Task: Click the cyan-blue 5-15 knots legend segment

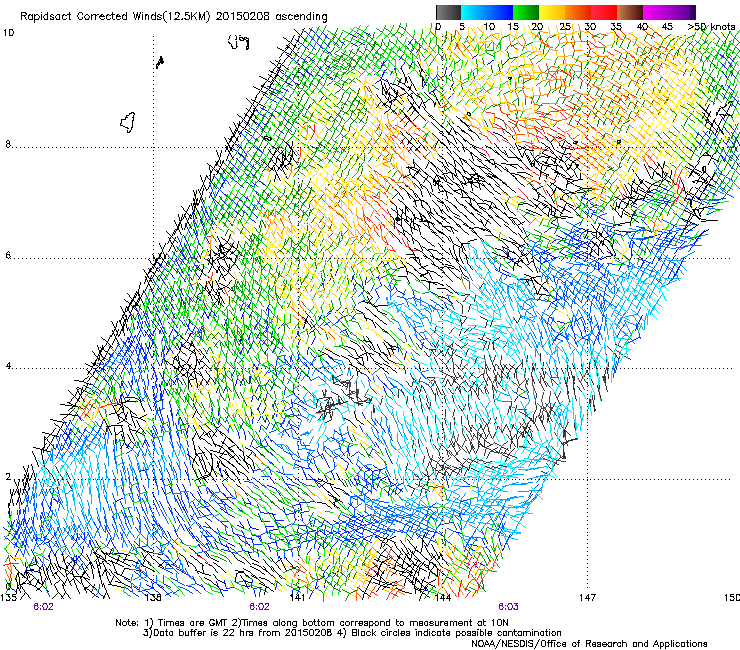Action: [x=487, y=12]
